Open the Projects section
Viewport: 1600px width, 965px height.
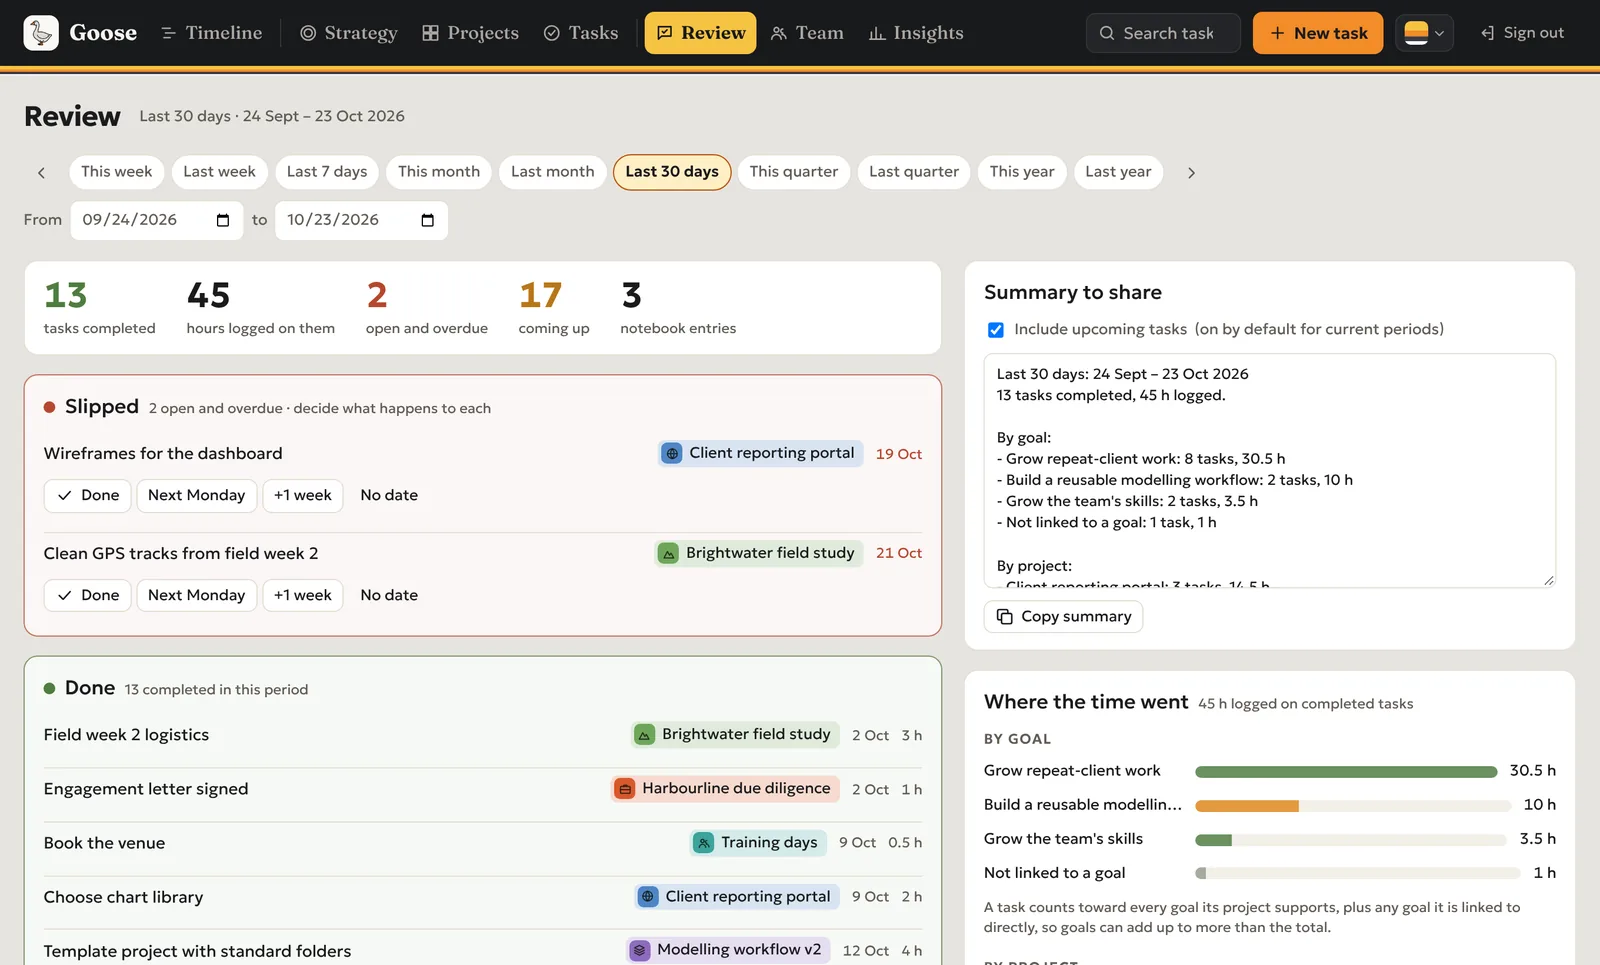[470, 33]
